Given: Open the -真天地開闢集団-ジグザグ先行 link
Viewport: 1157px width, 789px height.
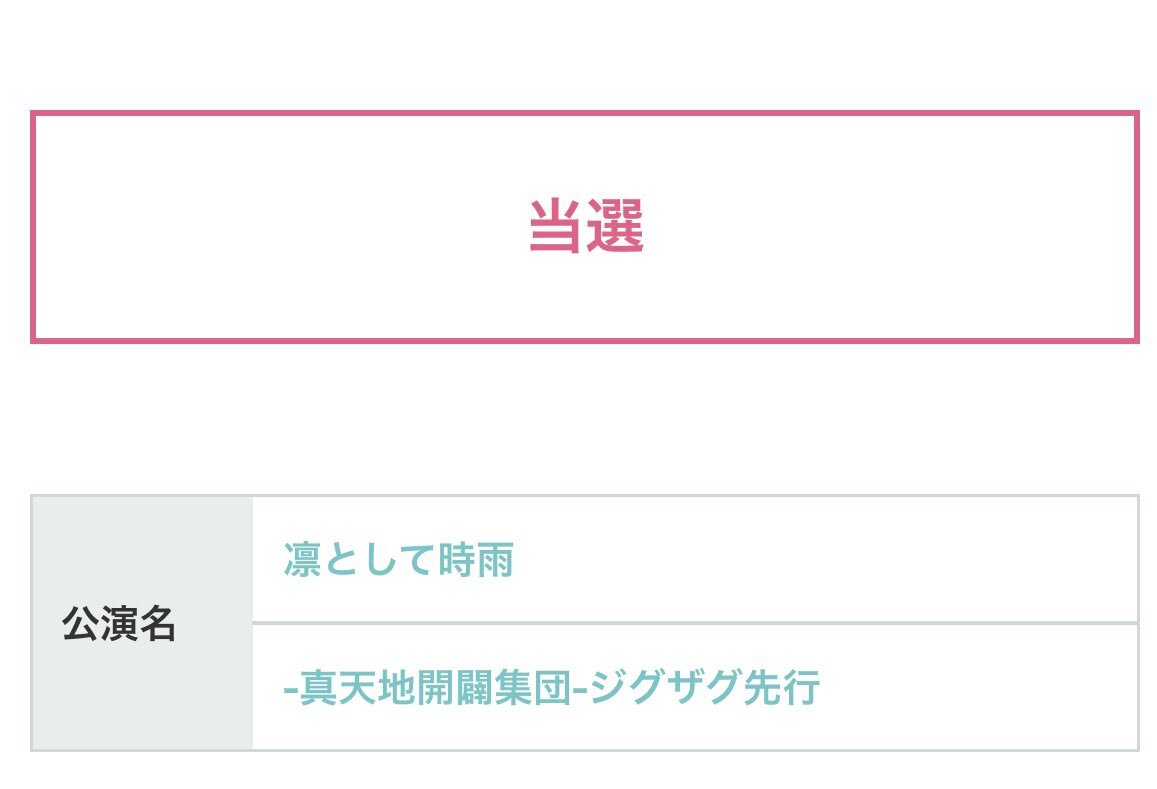Looking at the screenshot, I should click(x=552, y=689).
